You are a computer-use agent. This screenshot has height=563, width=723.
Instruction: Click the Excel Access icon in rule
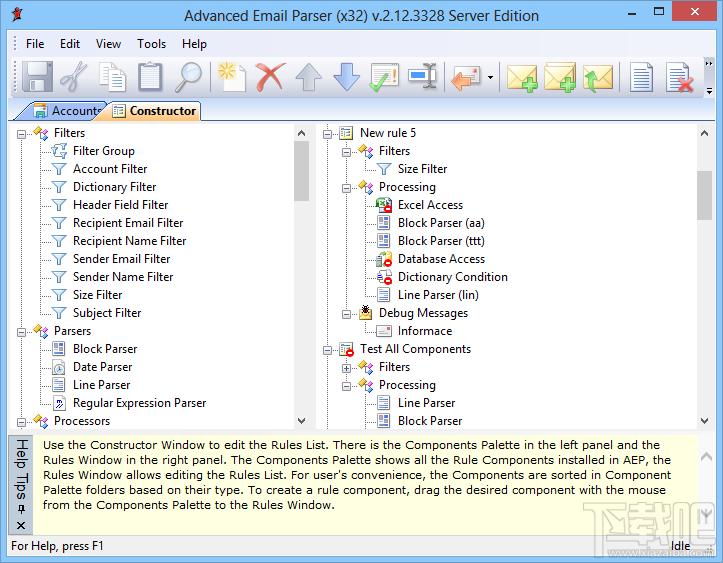click(384, 205)
